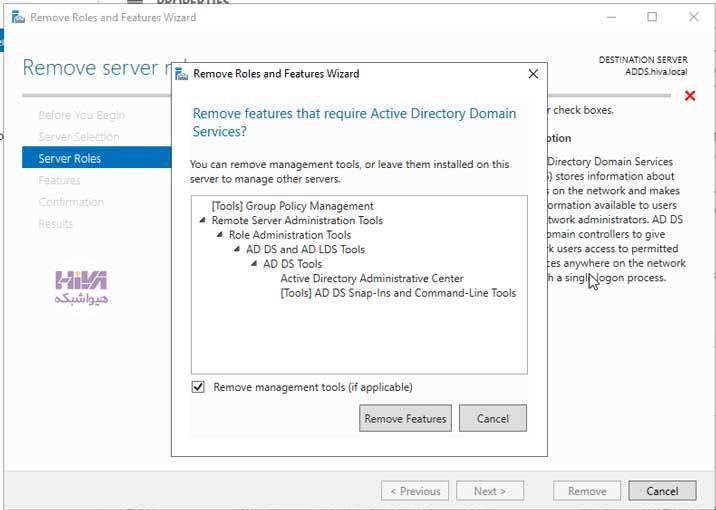Image resolution: width=716 pixels, height=510 pixels.
Task: Cancel the remove features dialog
Action: tap(493, 418)
